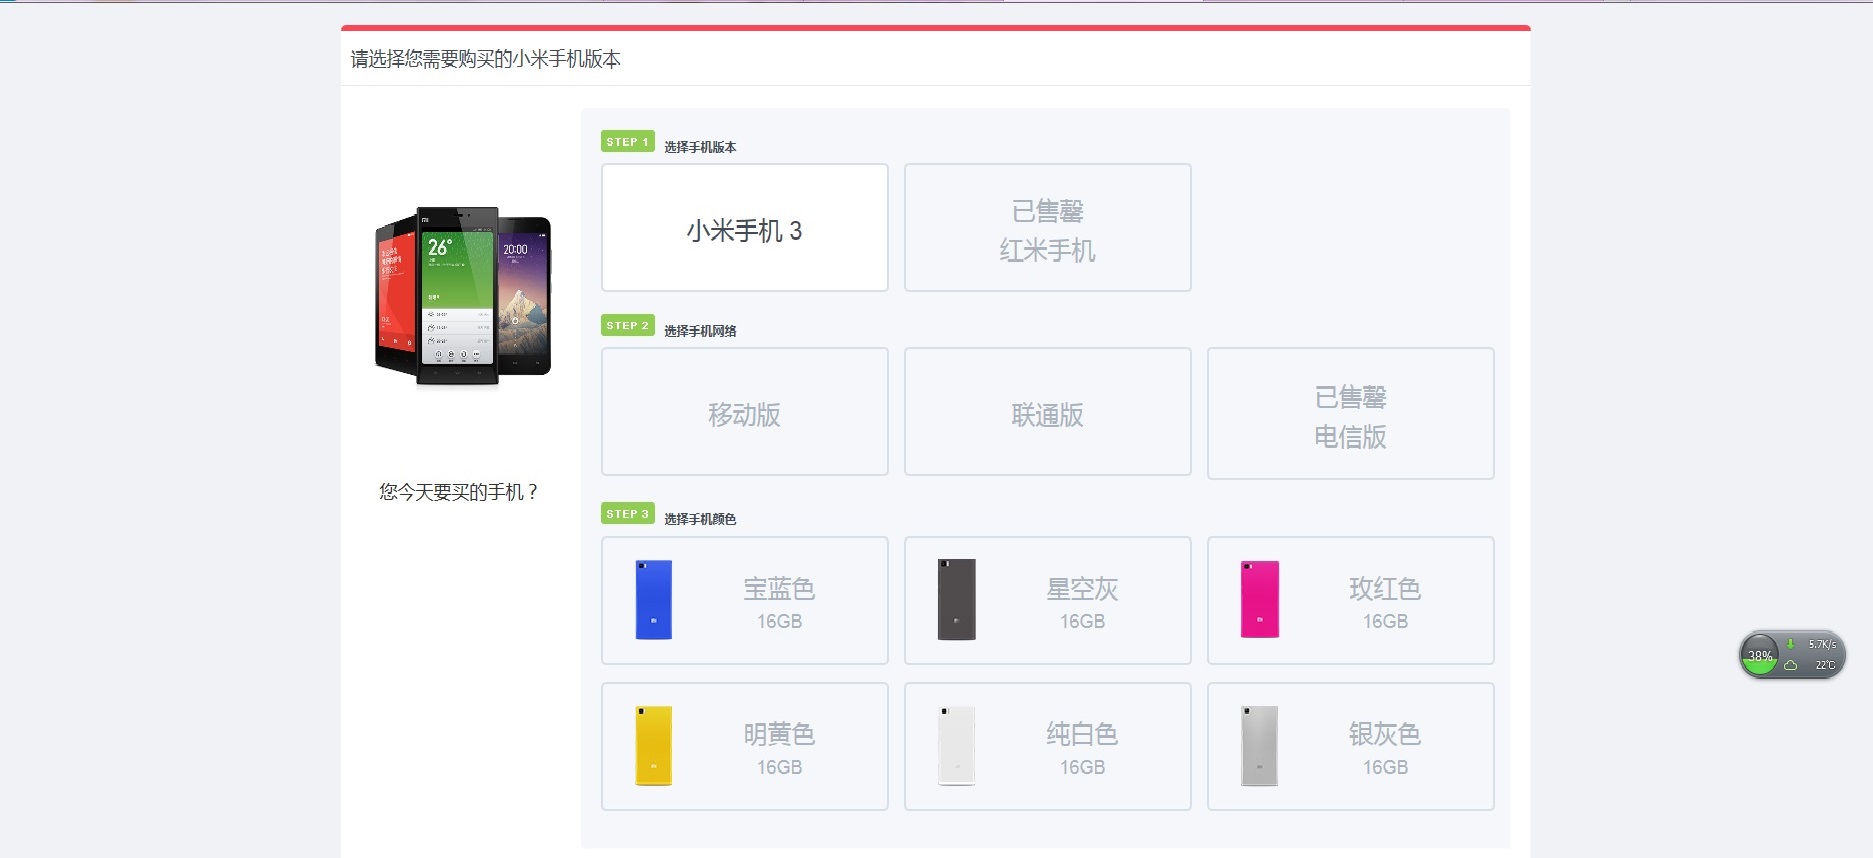Click the STEP 2 green badge

click(x=628, y=325)
